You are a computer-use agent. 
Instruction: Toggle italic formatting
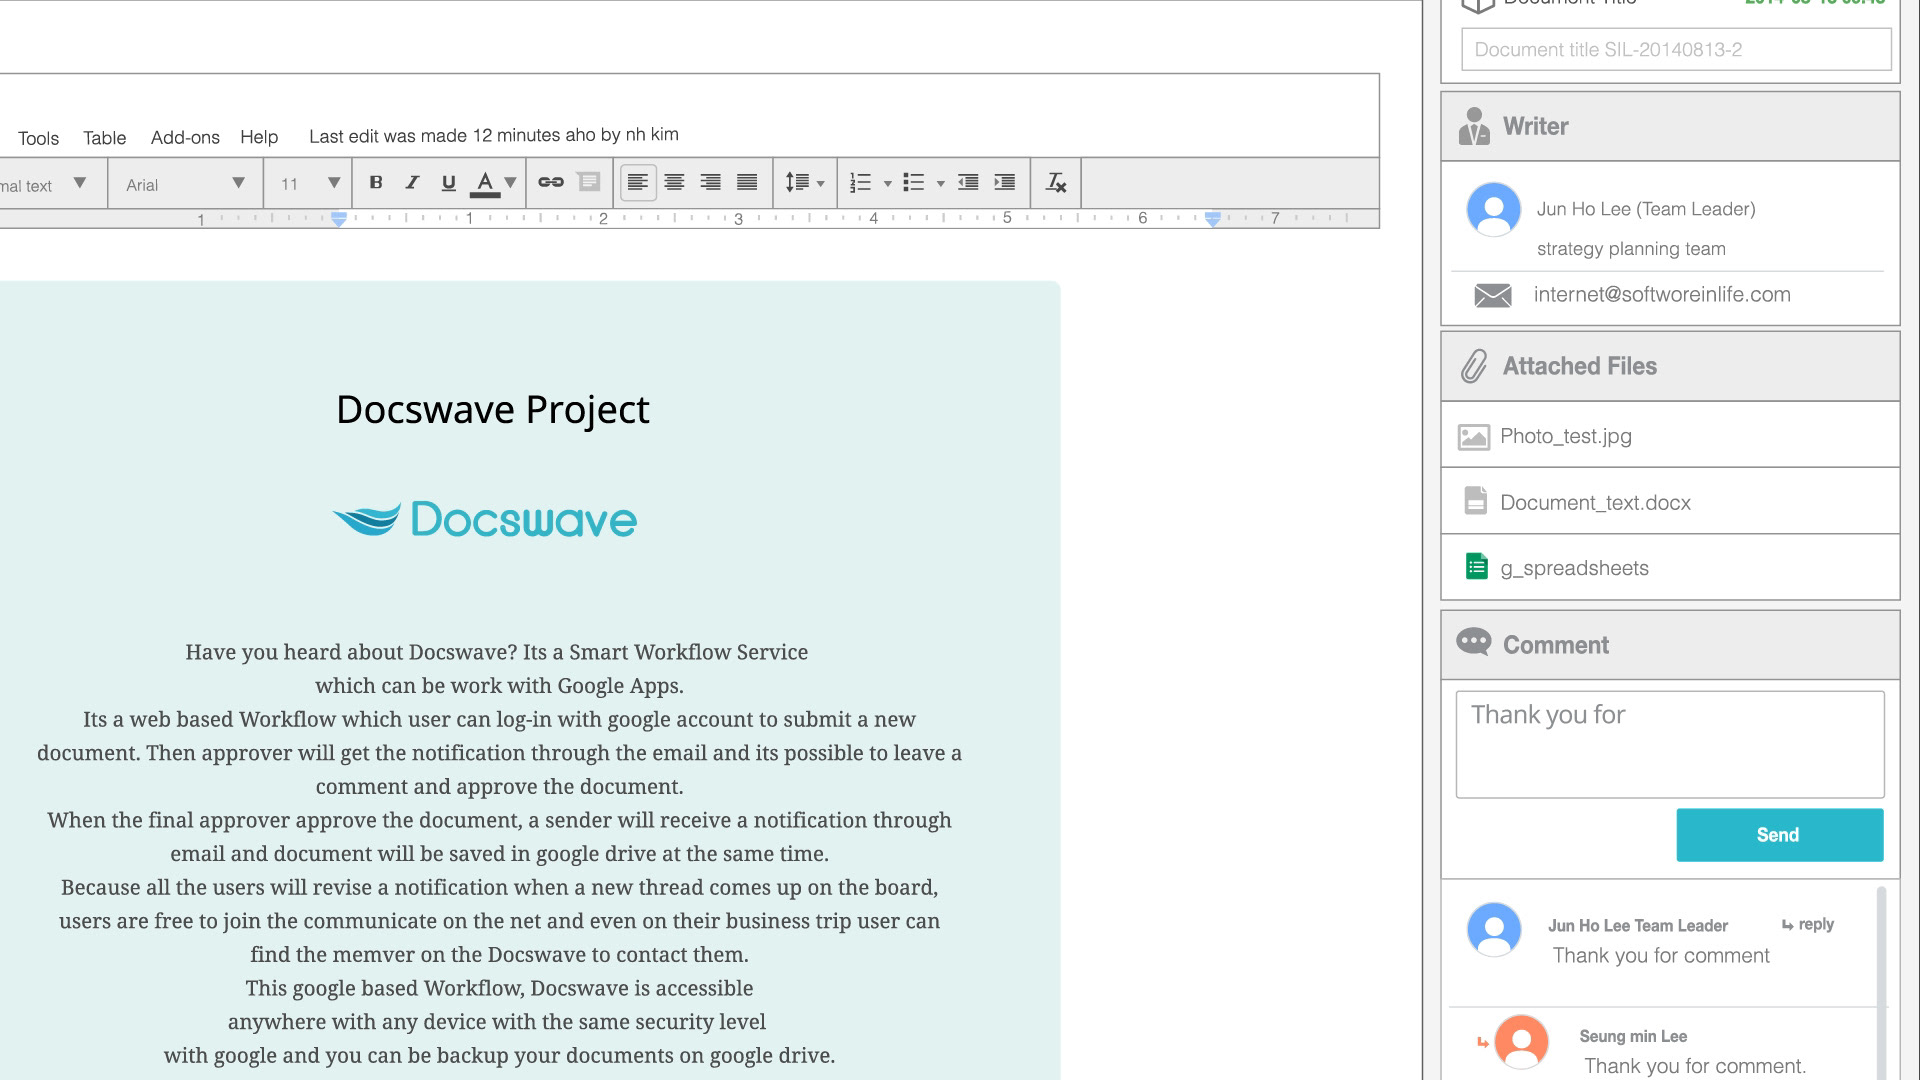(412, 183)
